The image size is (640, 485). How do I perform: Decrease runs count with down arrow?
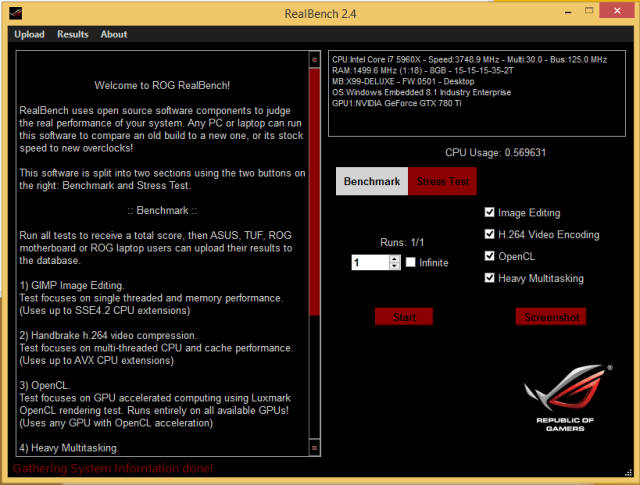pos(394,266)
